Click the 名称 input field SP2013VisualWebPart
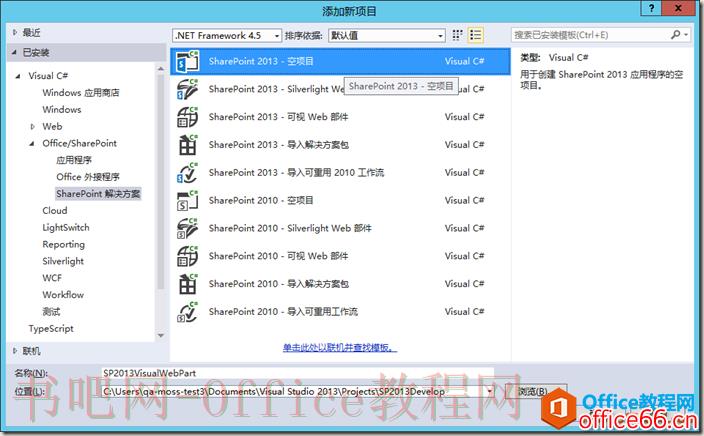Image resolution: width=704 pixels, height=436 pixels. (298, 373)
